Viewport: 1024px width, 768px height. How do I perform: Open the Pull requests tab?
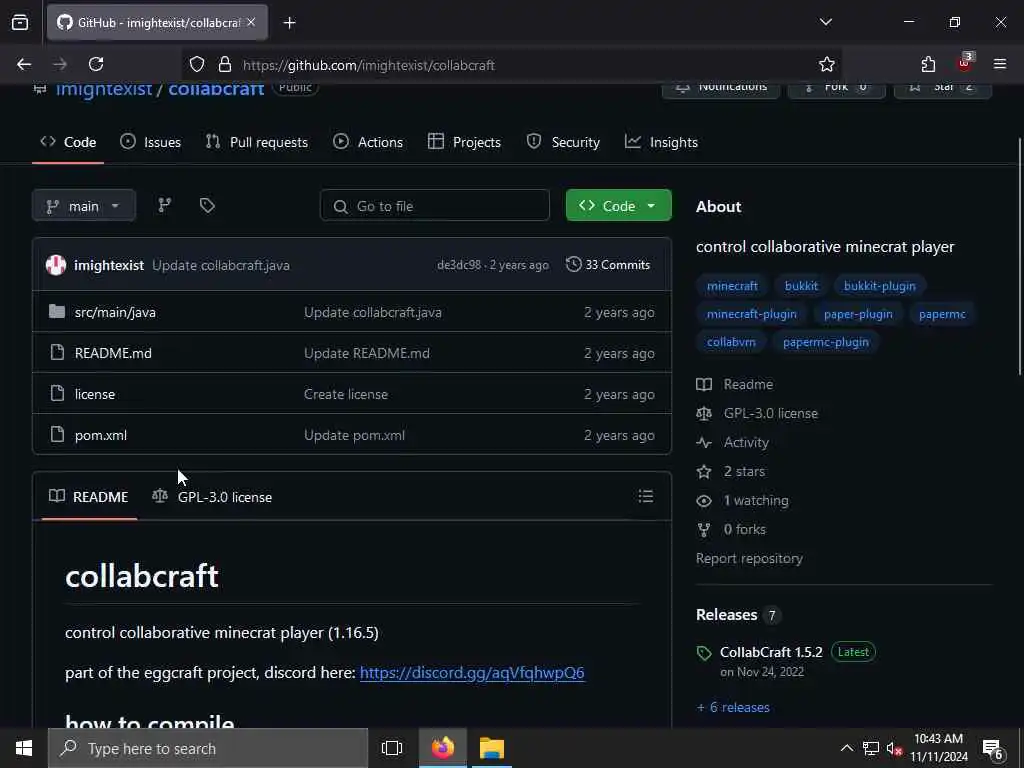(x=257, y=142)
